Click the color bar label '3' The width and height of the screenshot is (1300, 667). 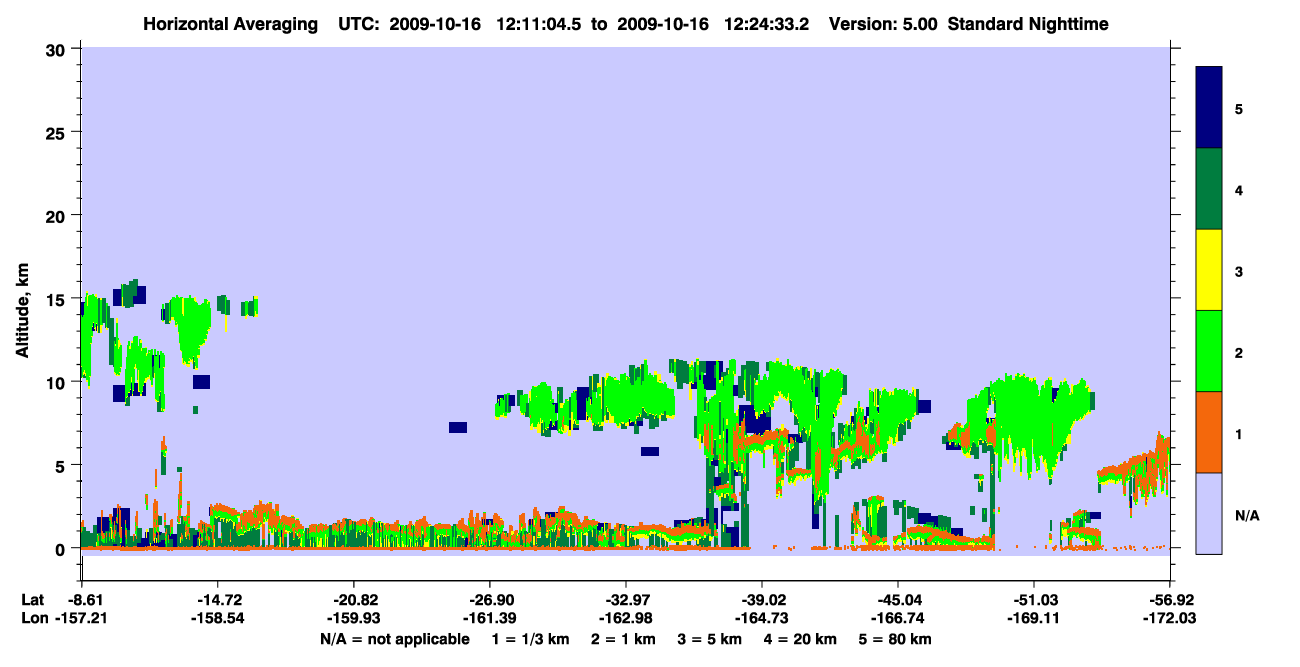click(1239, 271)
